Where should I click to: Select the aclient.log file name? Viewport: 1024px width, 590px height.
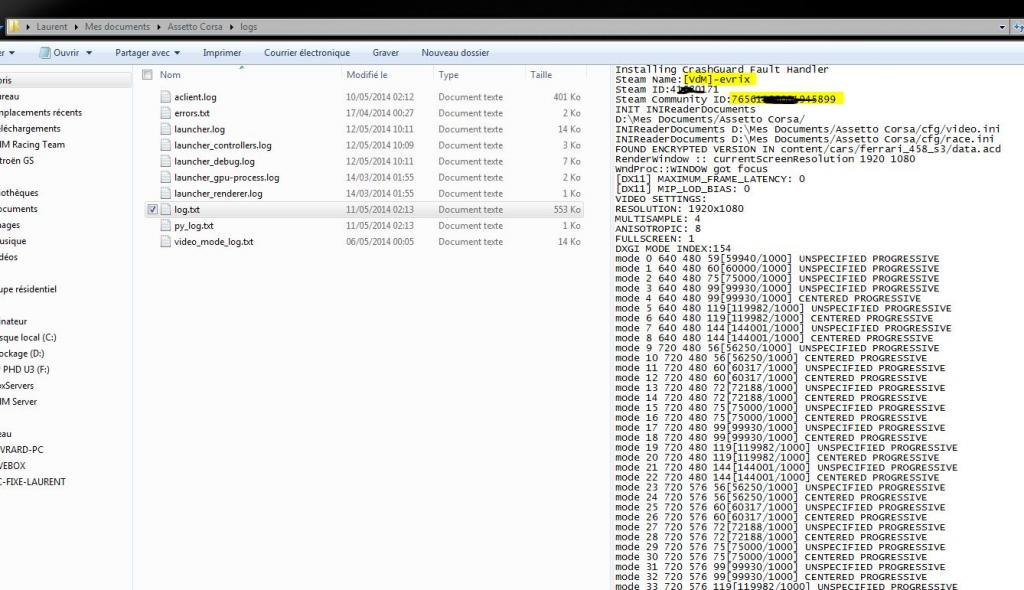[x=195, y=97]
